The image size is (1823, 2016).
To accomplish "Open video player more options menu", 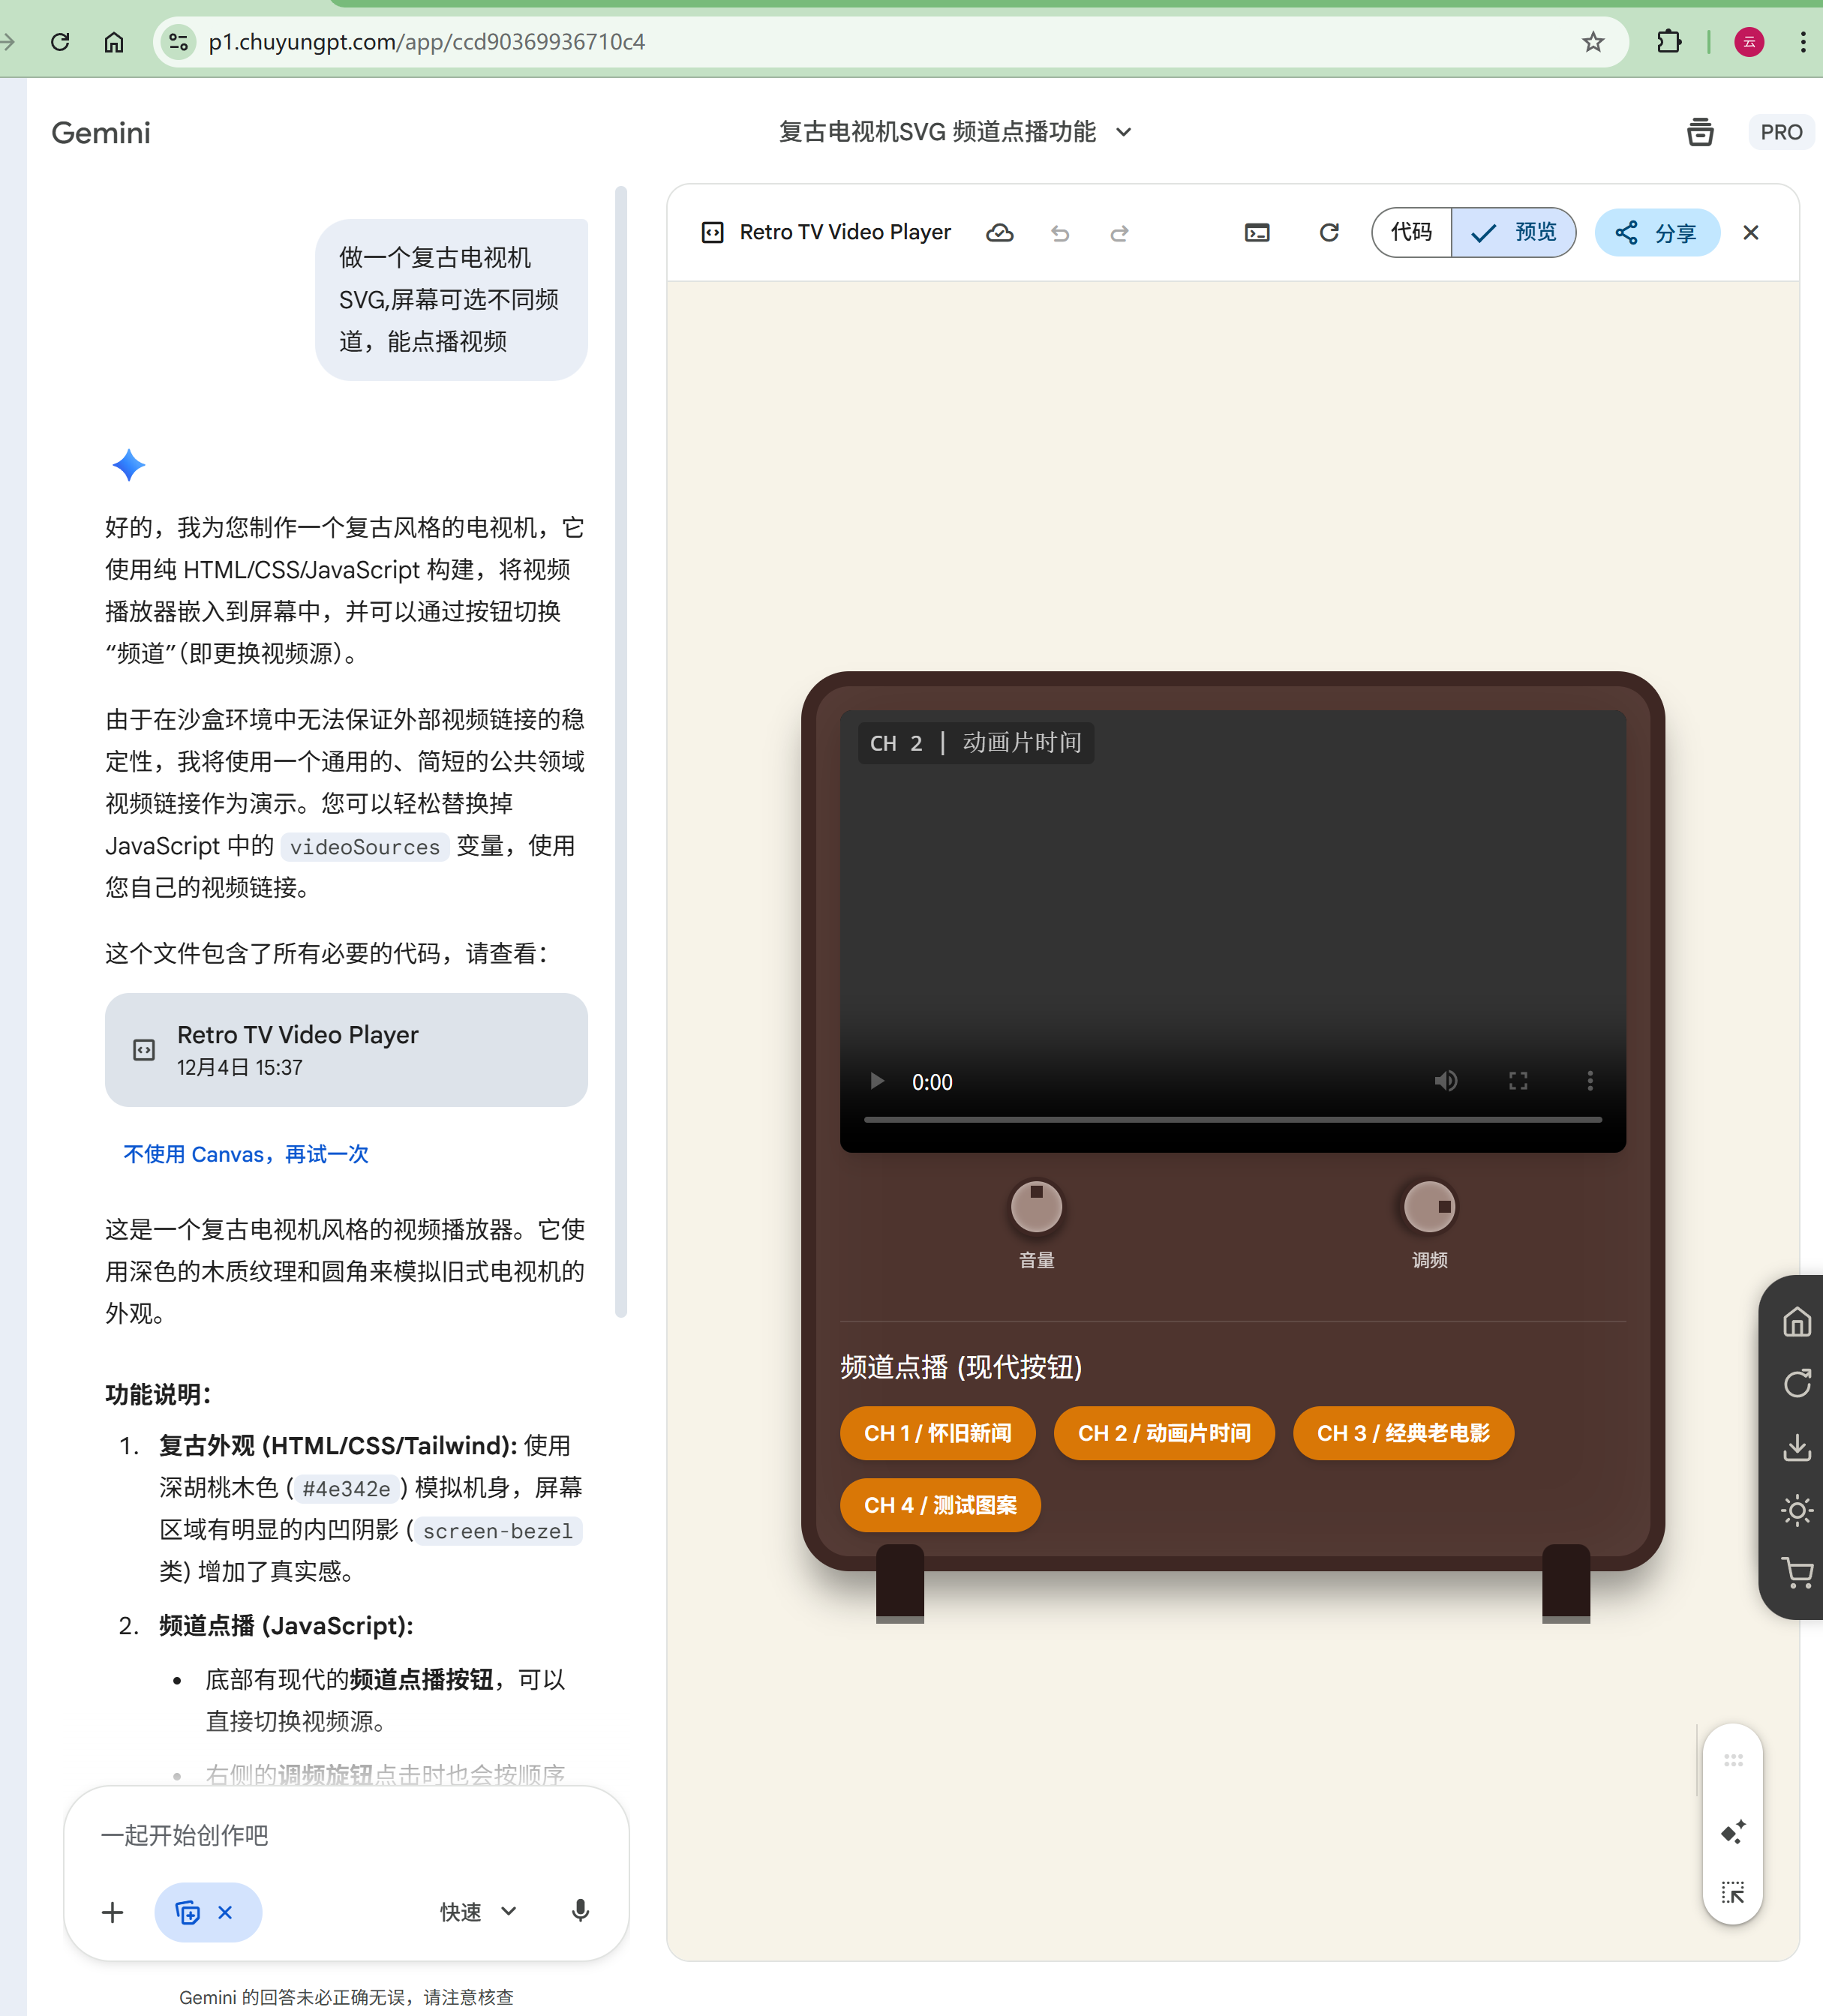I will tap(1589, 1081).
